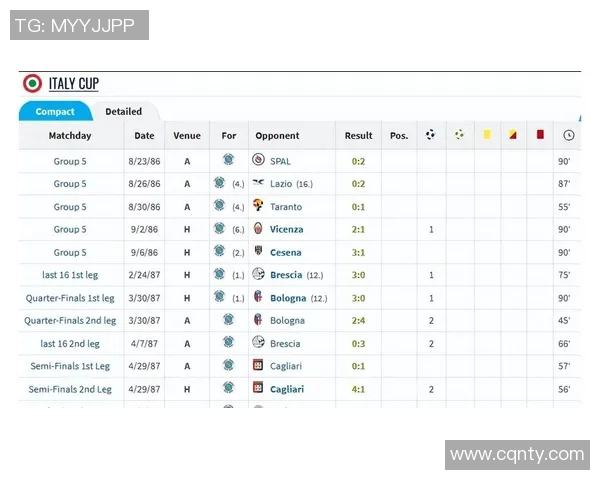Click the red card column icon
Image resolution: width=600 pixels, height=480 pixels.
[540, 135]
